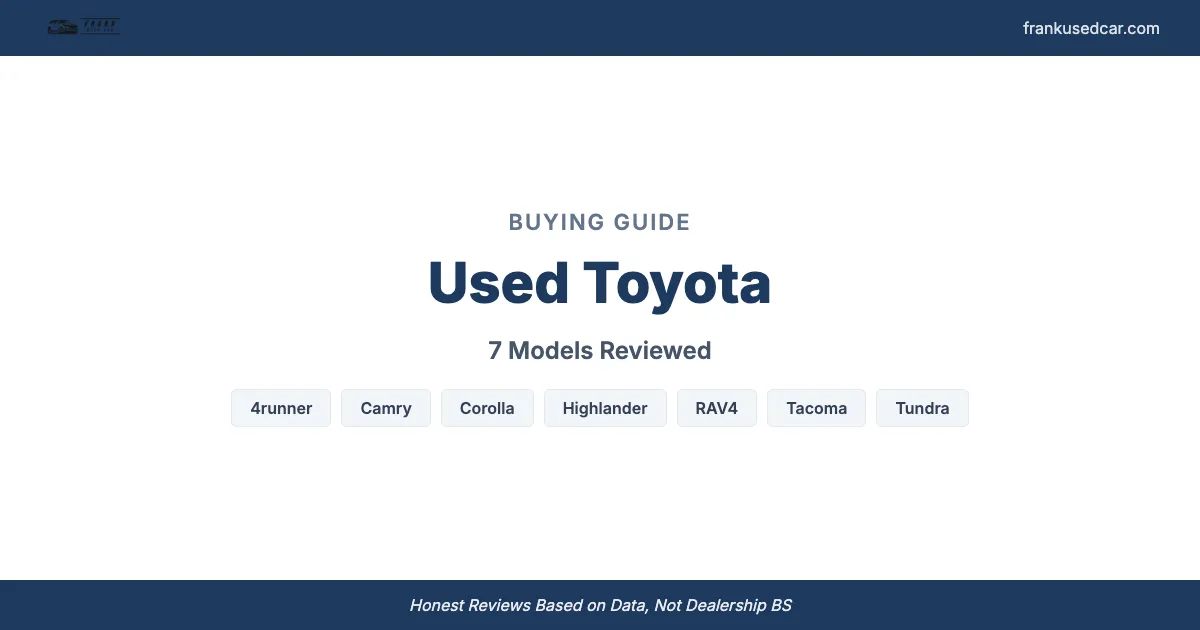Image resolution: width=1200 pixels, height=630 pixels.
Task: Click the BUYING GUIDE label
Action: pyautogui.click(x=599, y=222)
